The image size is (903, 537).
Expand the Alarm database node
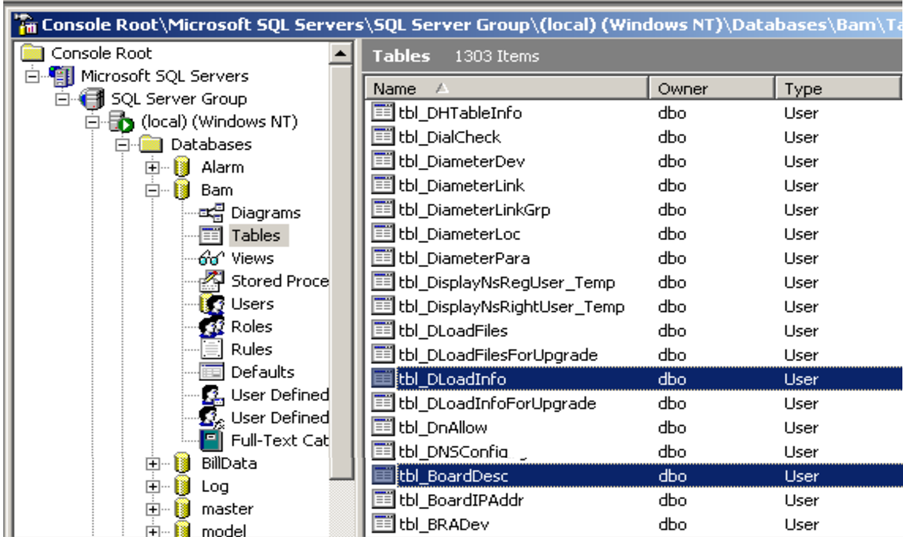pos(152,167)
